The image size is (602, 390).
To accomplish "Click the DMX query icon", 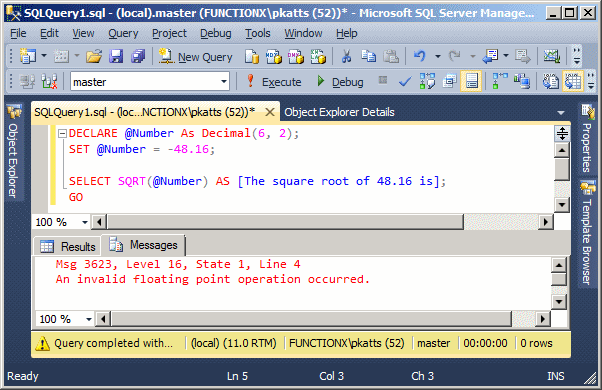I will click(296, 56).
